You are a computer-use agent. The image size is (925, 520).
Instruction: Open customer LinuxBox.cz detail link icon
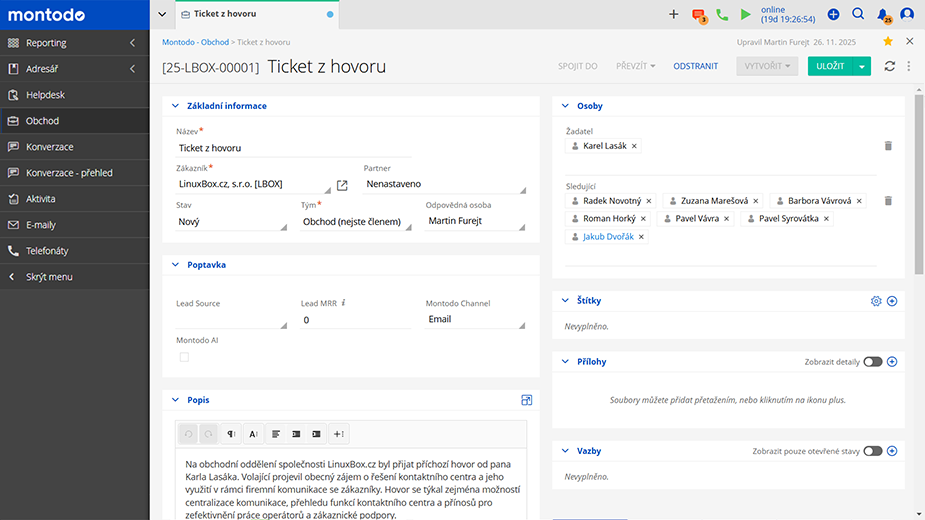tap(342, 185)
